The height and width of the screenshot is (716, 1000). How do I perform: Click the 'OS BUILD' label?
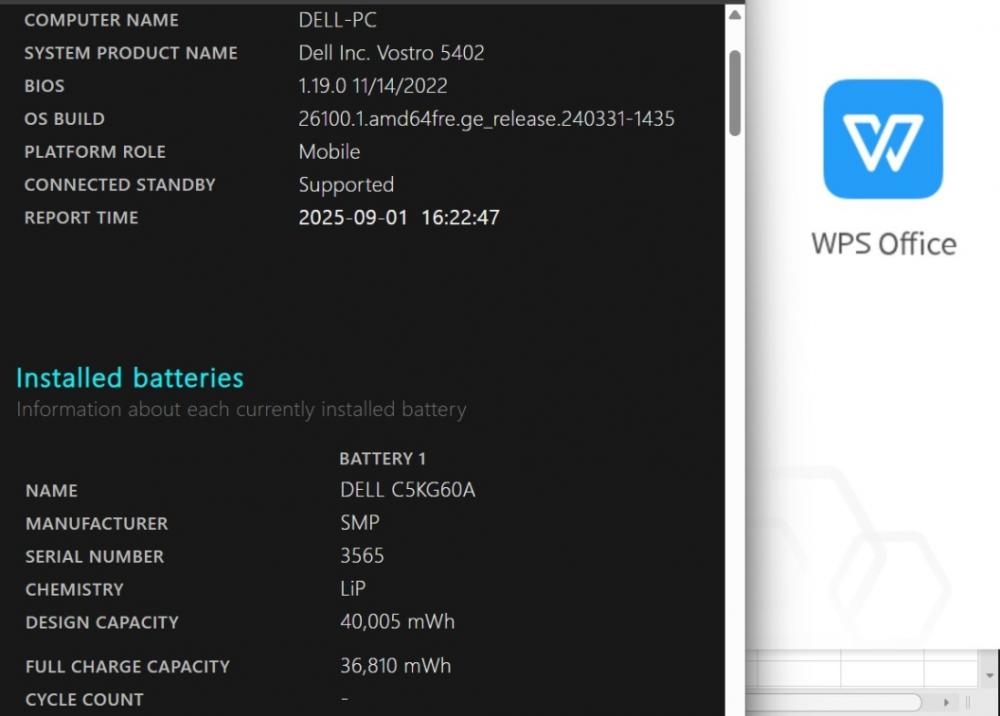(64, 119)
